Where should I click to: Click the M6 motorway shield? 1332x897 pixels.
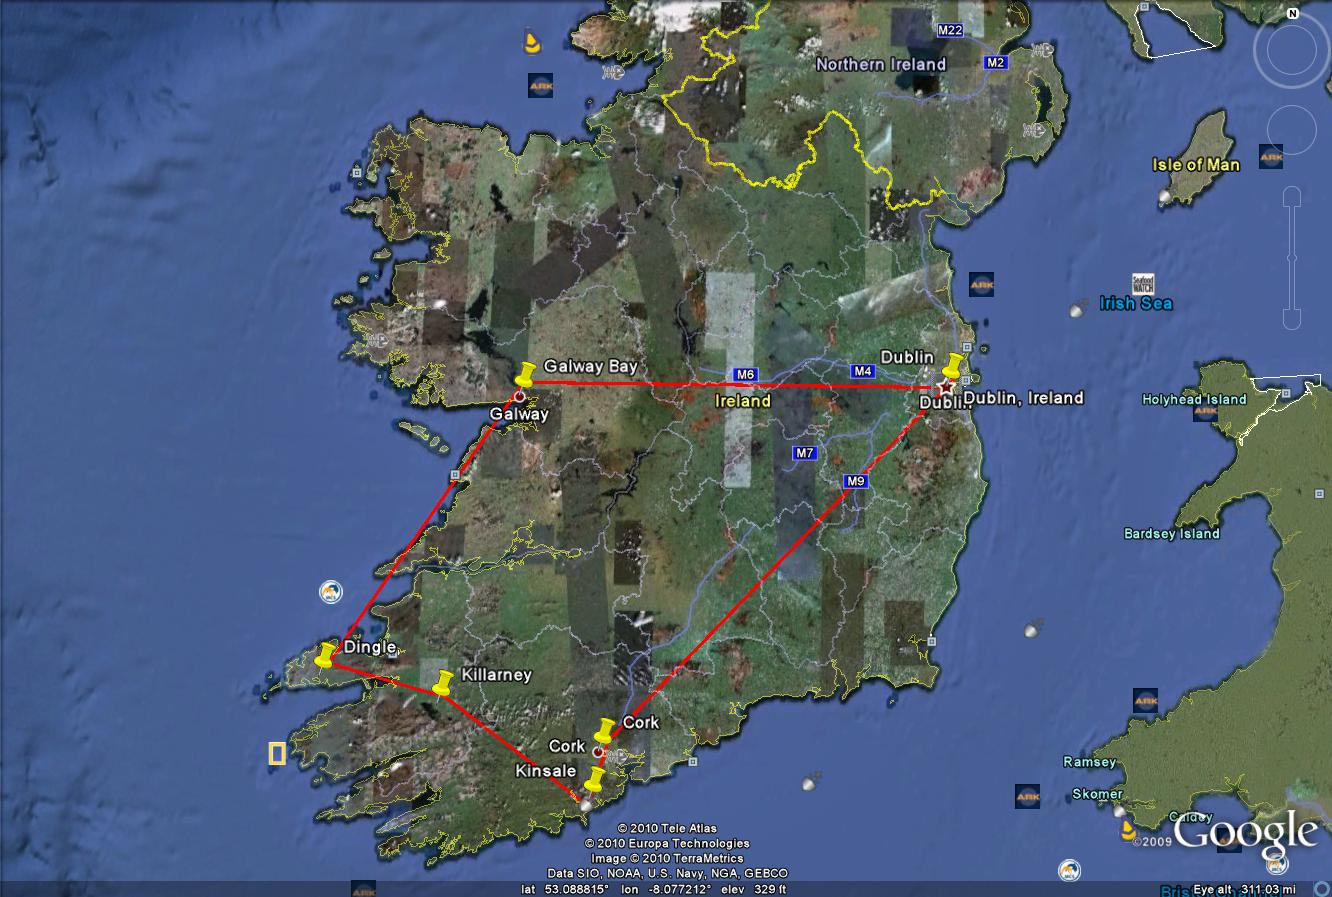[x=744, y=375]
